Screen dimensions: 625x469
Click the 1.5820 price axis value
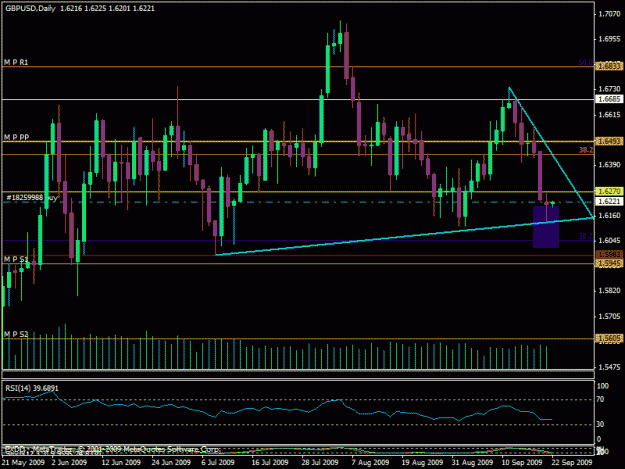[x=609, y=290]
